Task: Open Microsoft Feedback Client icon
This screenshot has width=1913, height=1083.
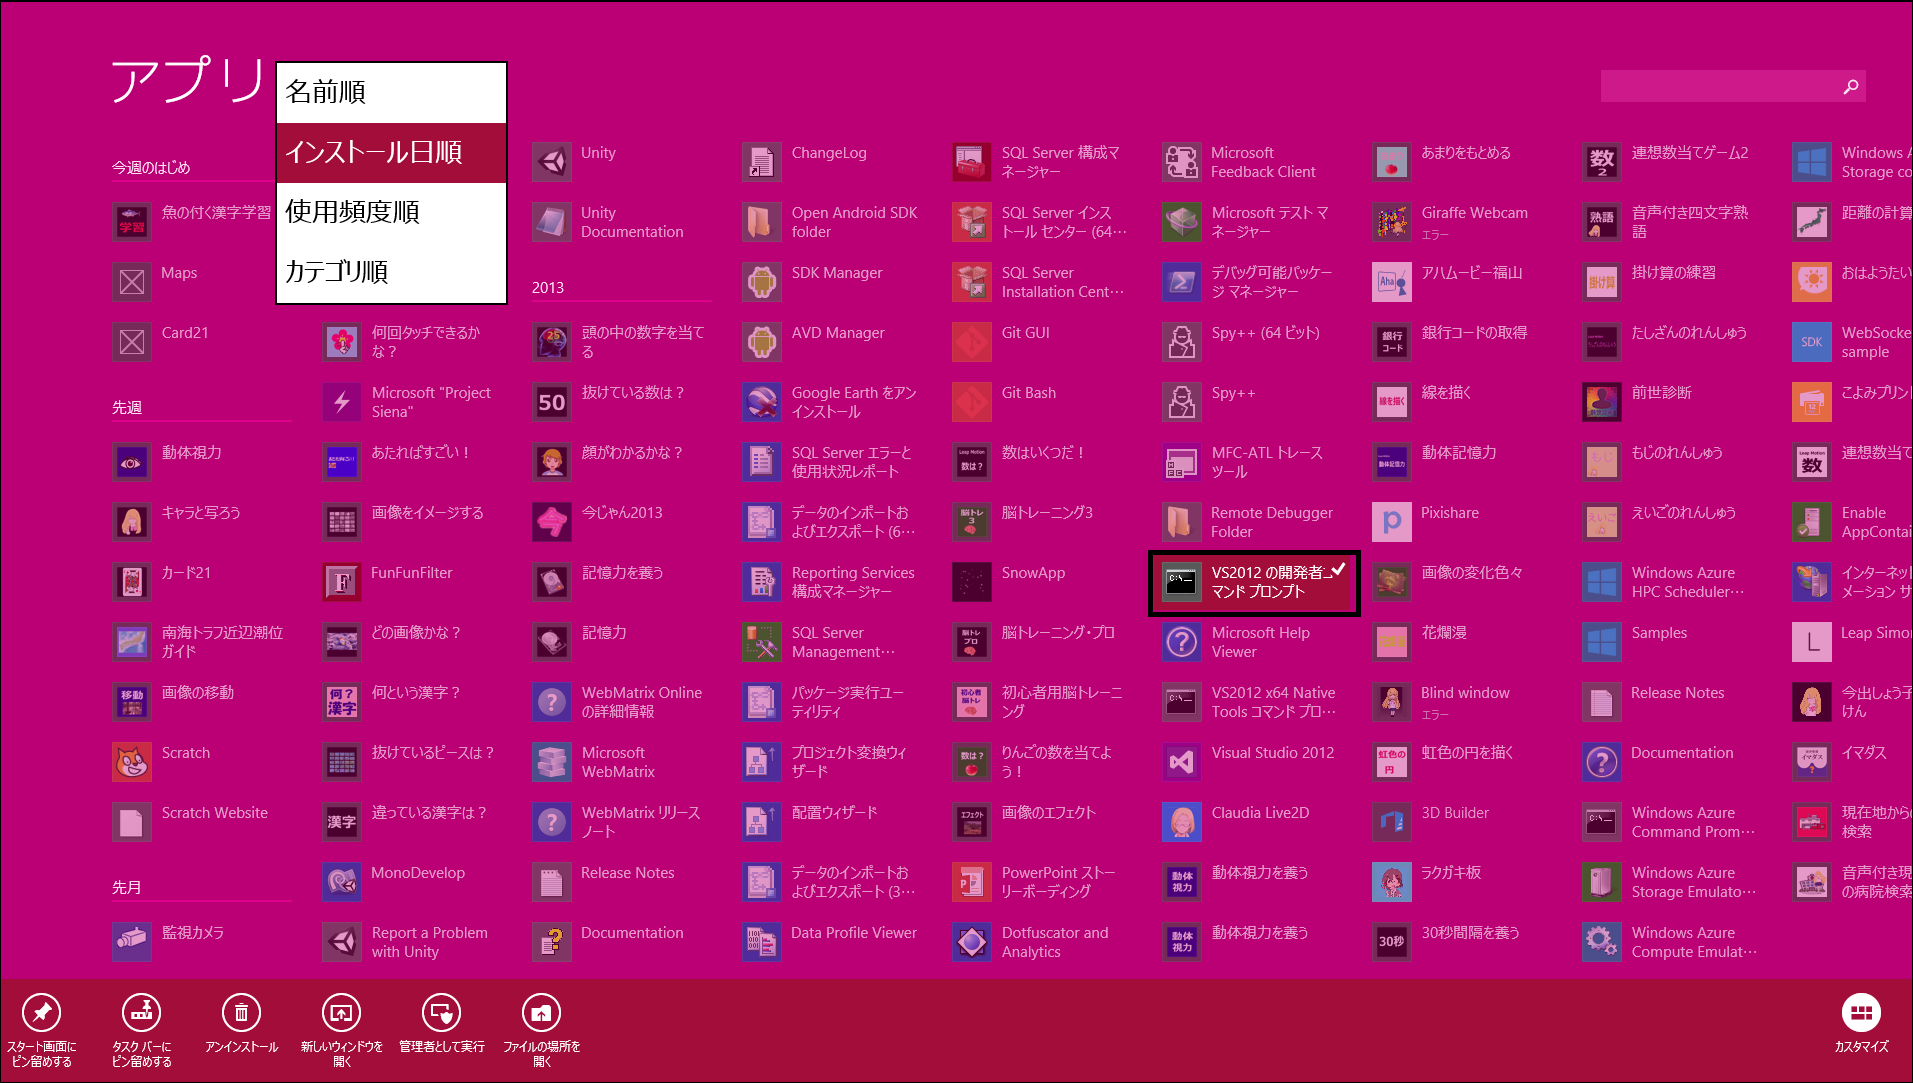Action: (1182, 162)
